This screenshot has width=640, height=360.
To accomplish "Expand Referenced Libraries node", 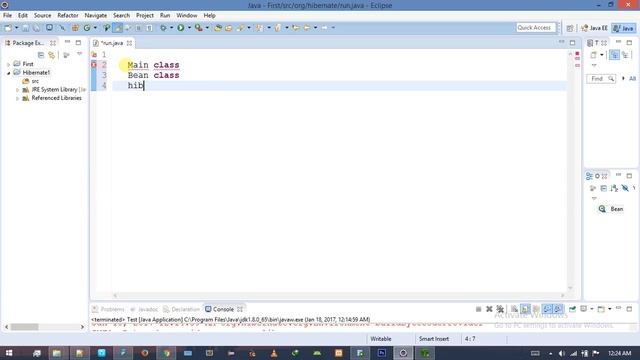I will pos(17,98).
